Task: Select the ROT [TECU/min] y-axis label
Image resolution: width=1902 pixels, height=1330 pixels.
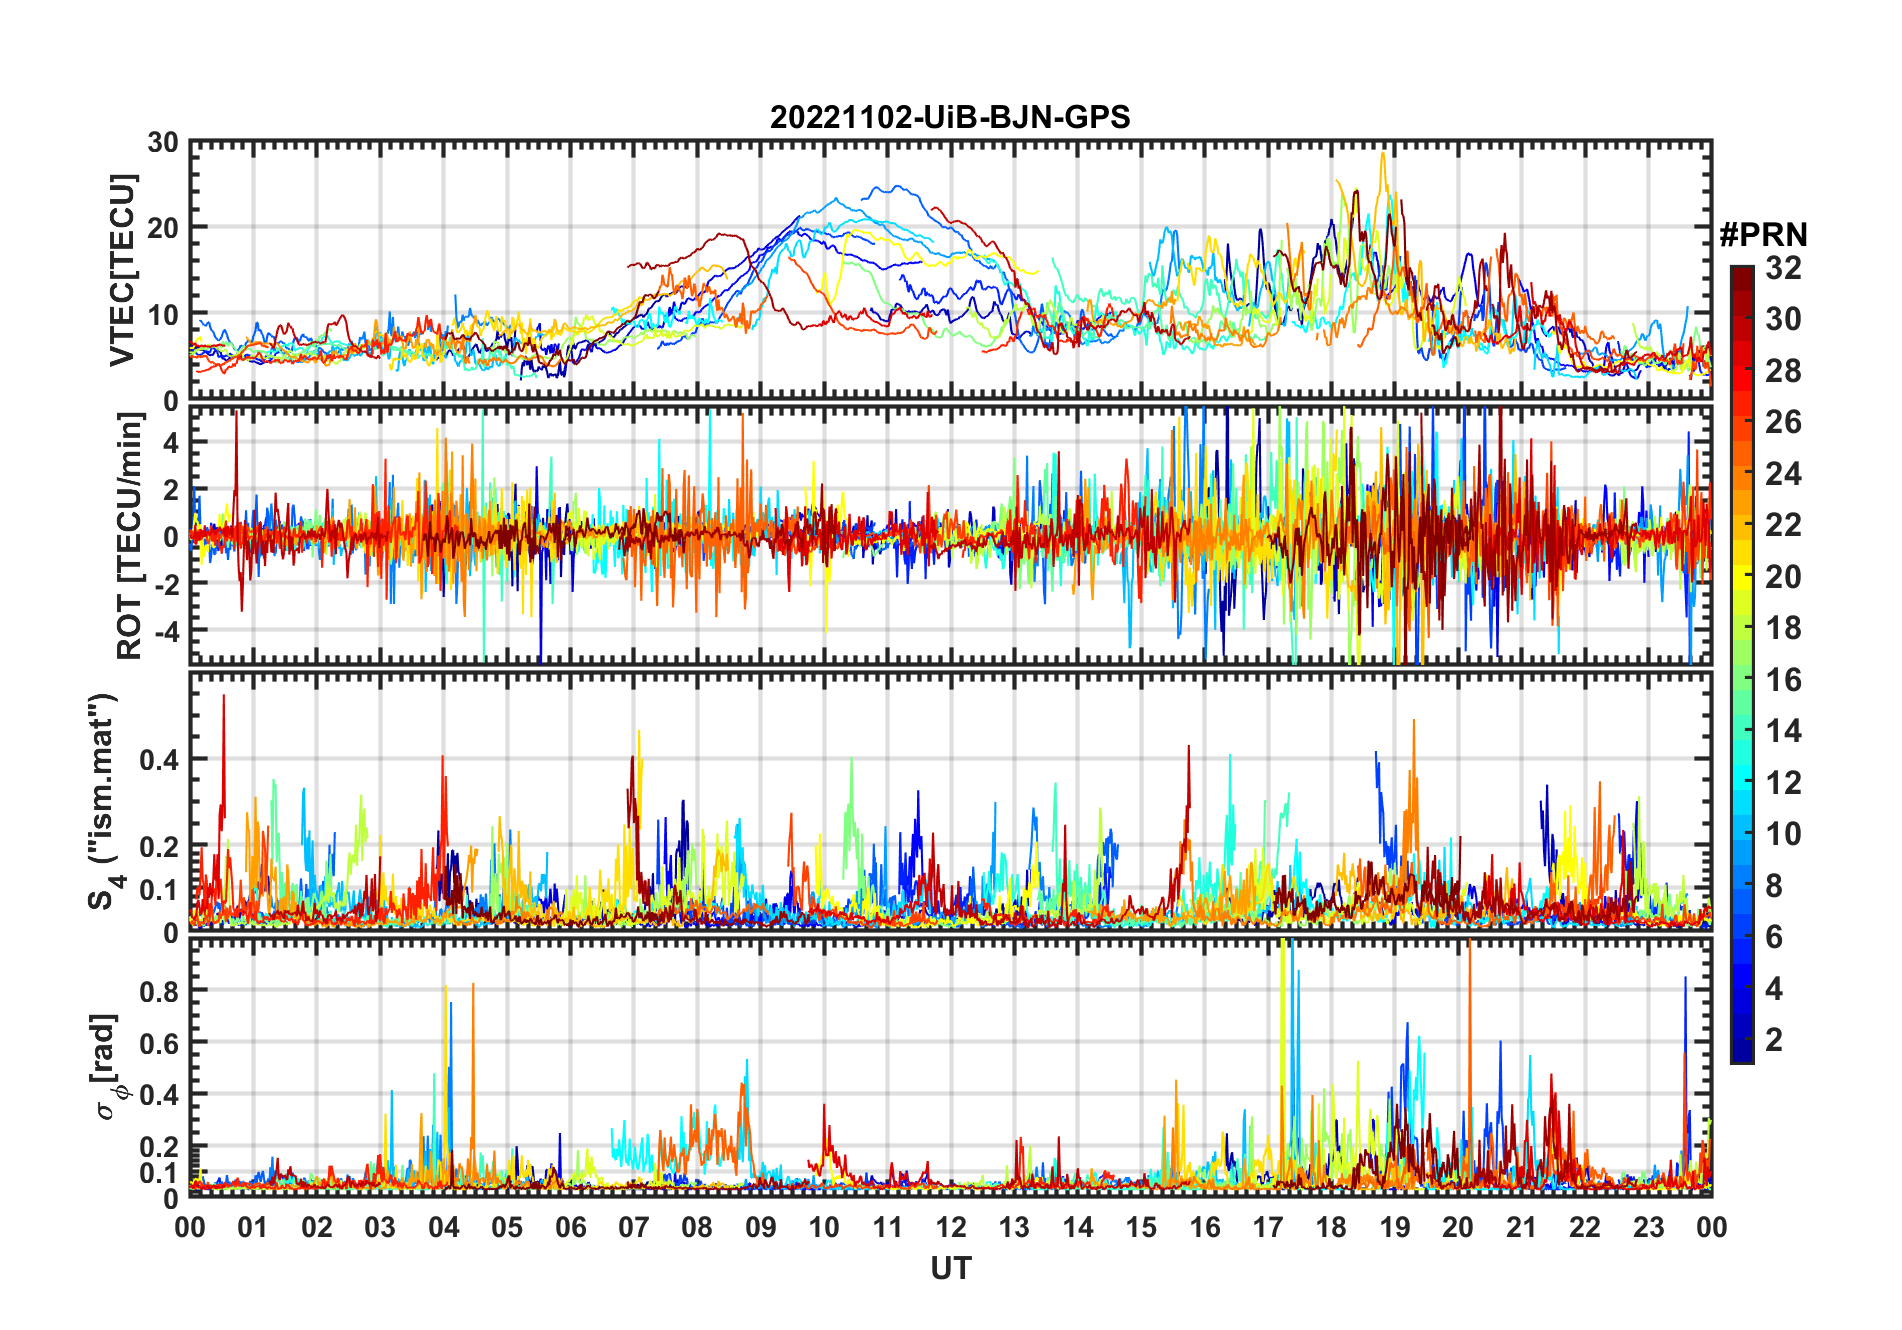Action: pos(129,536)
